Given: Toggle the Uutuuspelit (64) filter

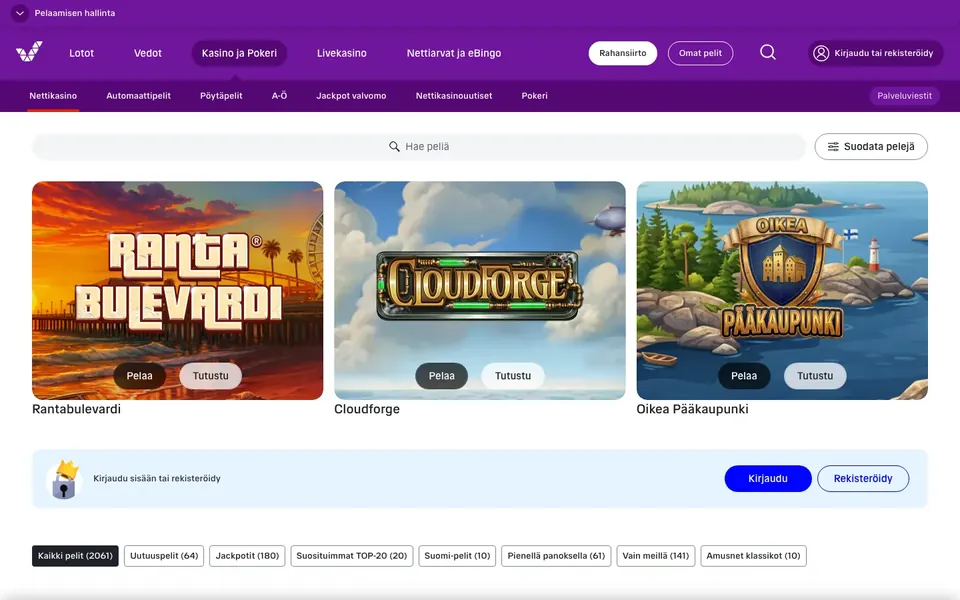Looking at the screenshot, I should point(164,556).
